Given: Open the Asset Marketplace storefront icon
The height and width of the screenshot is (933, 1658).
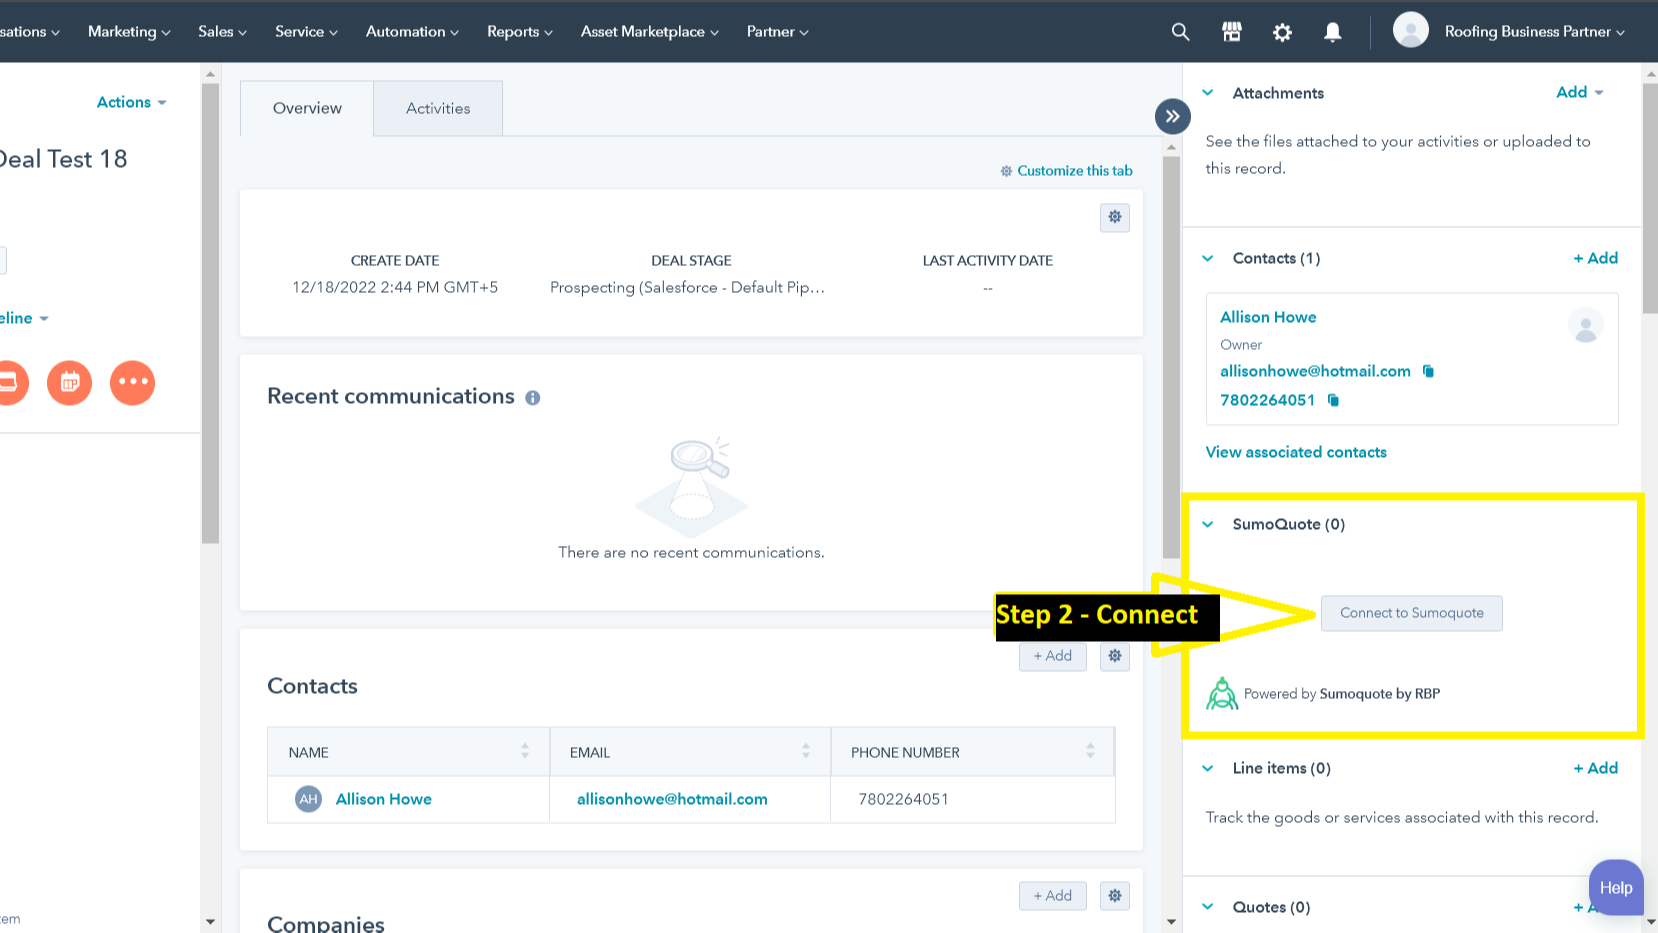Looking at the screenshot, I should 1231,31.
